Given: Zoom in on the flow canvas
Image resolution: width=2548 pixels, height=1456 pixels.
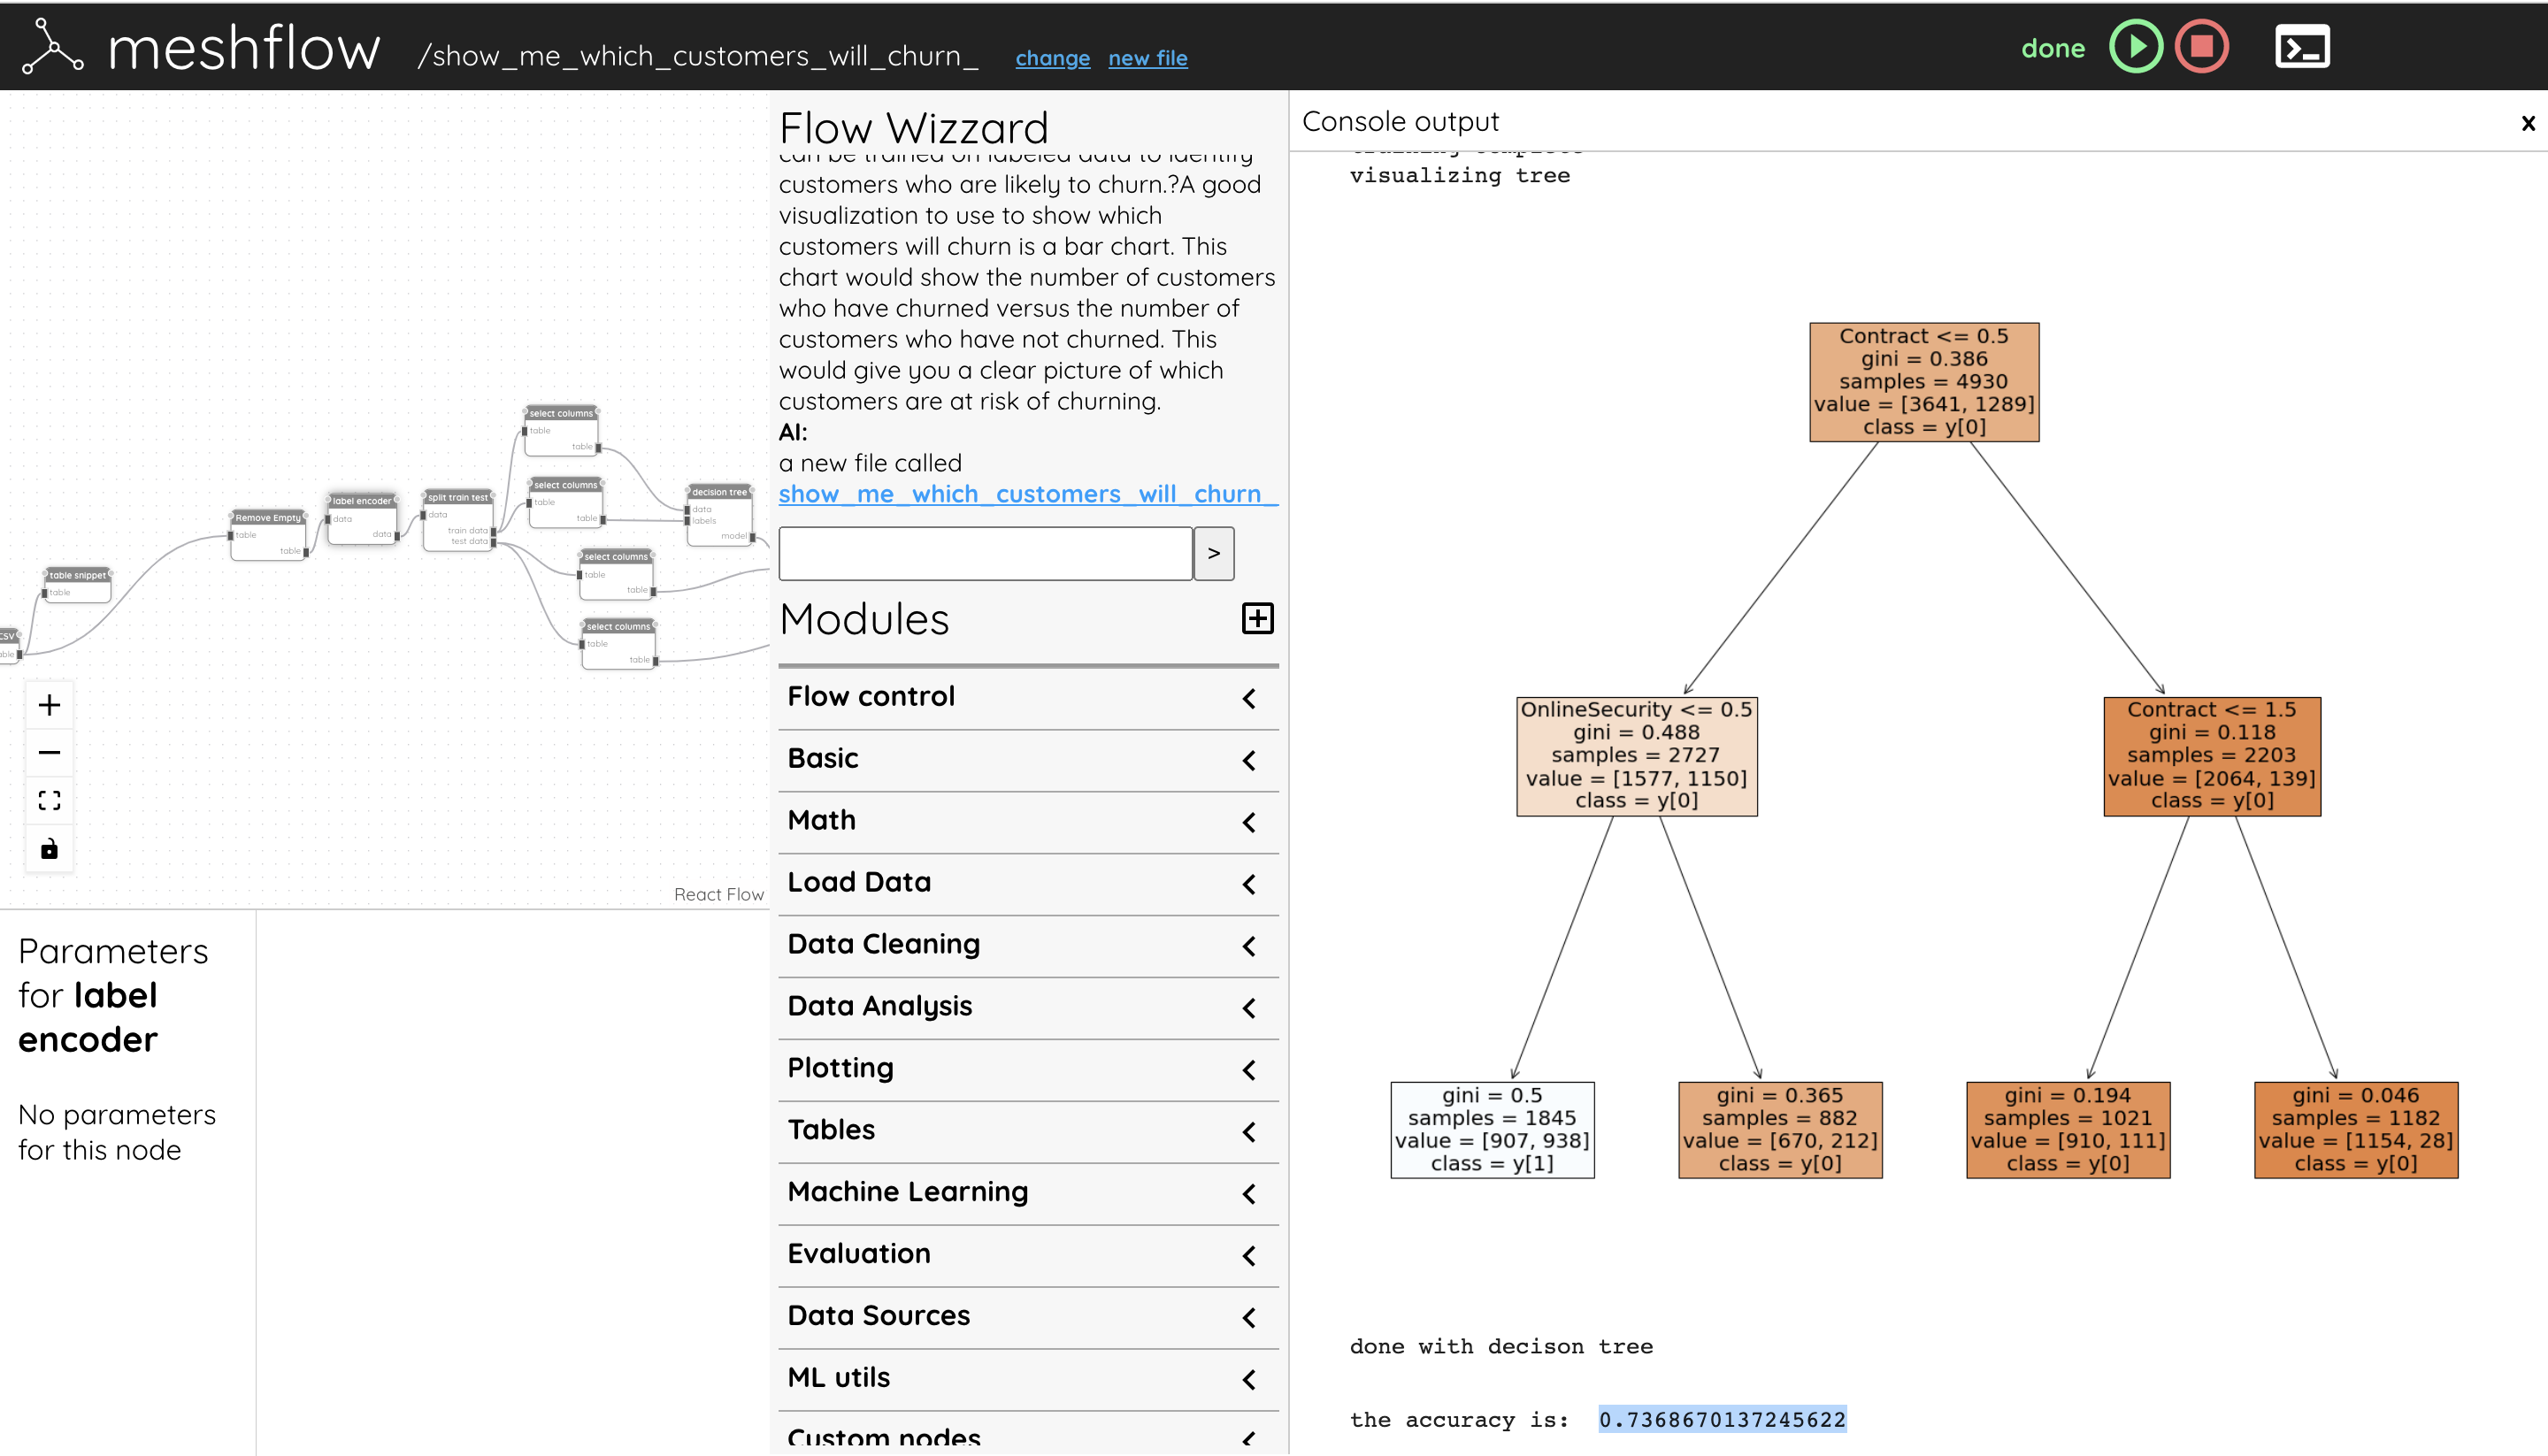Looking at the screenshot, I should 49,705.
